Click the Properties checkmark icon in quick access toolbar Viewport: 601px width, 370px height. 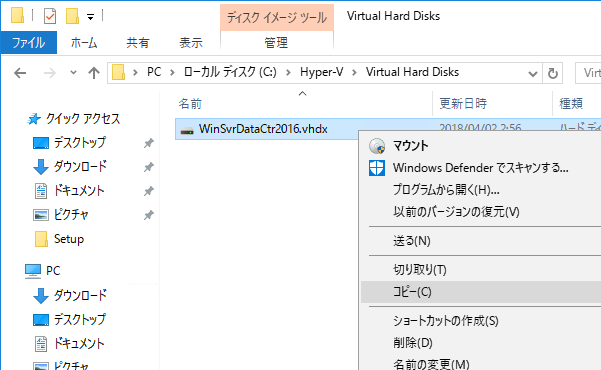tap(50, 16)
